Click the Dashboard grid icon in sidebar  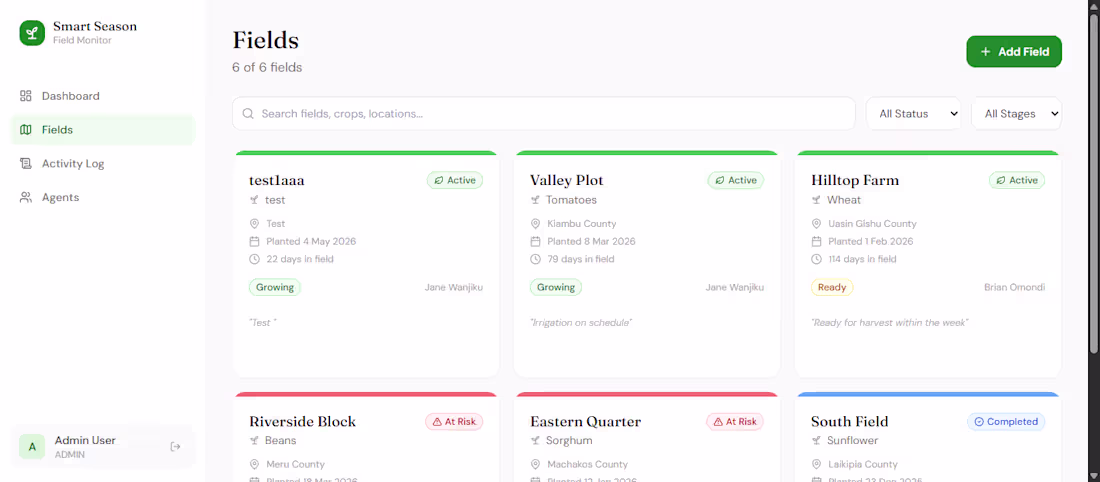pos(26,96)
